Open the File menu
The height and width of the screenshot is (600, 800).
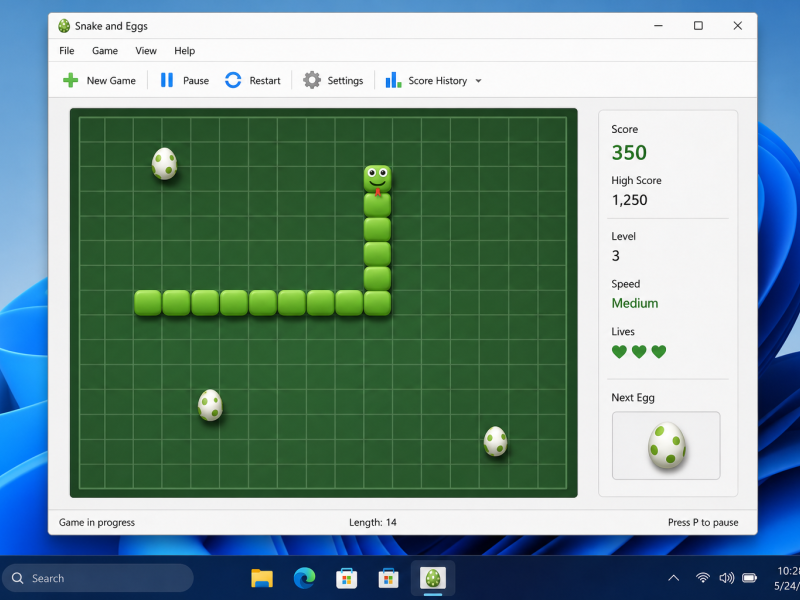click(x=66, y=51)
